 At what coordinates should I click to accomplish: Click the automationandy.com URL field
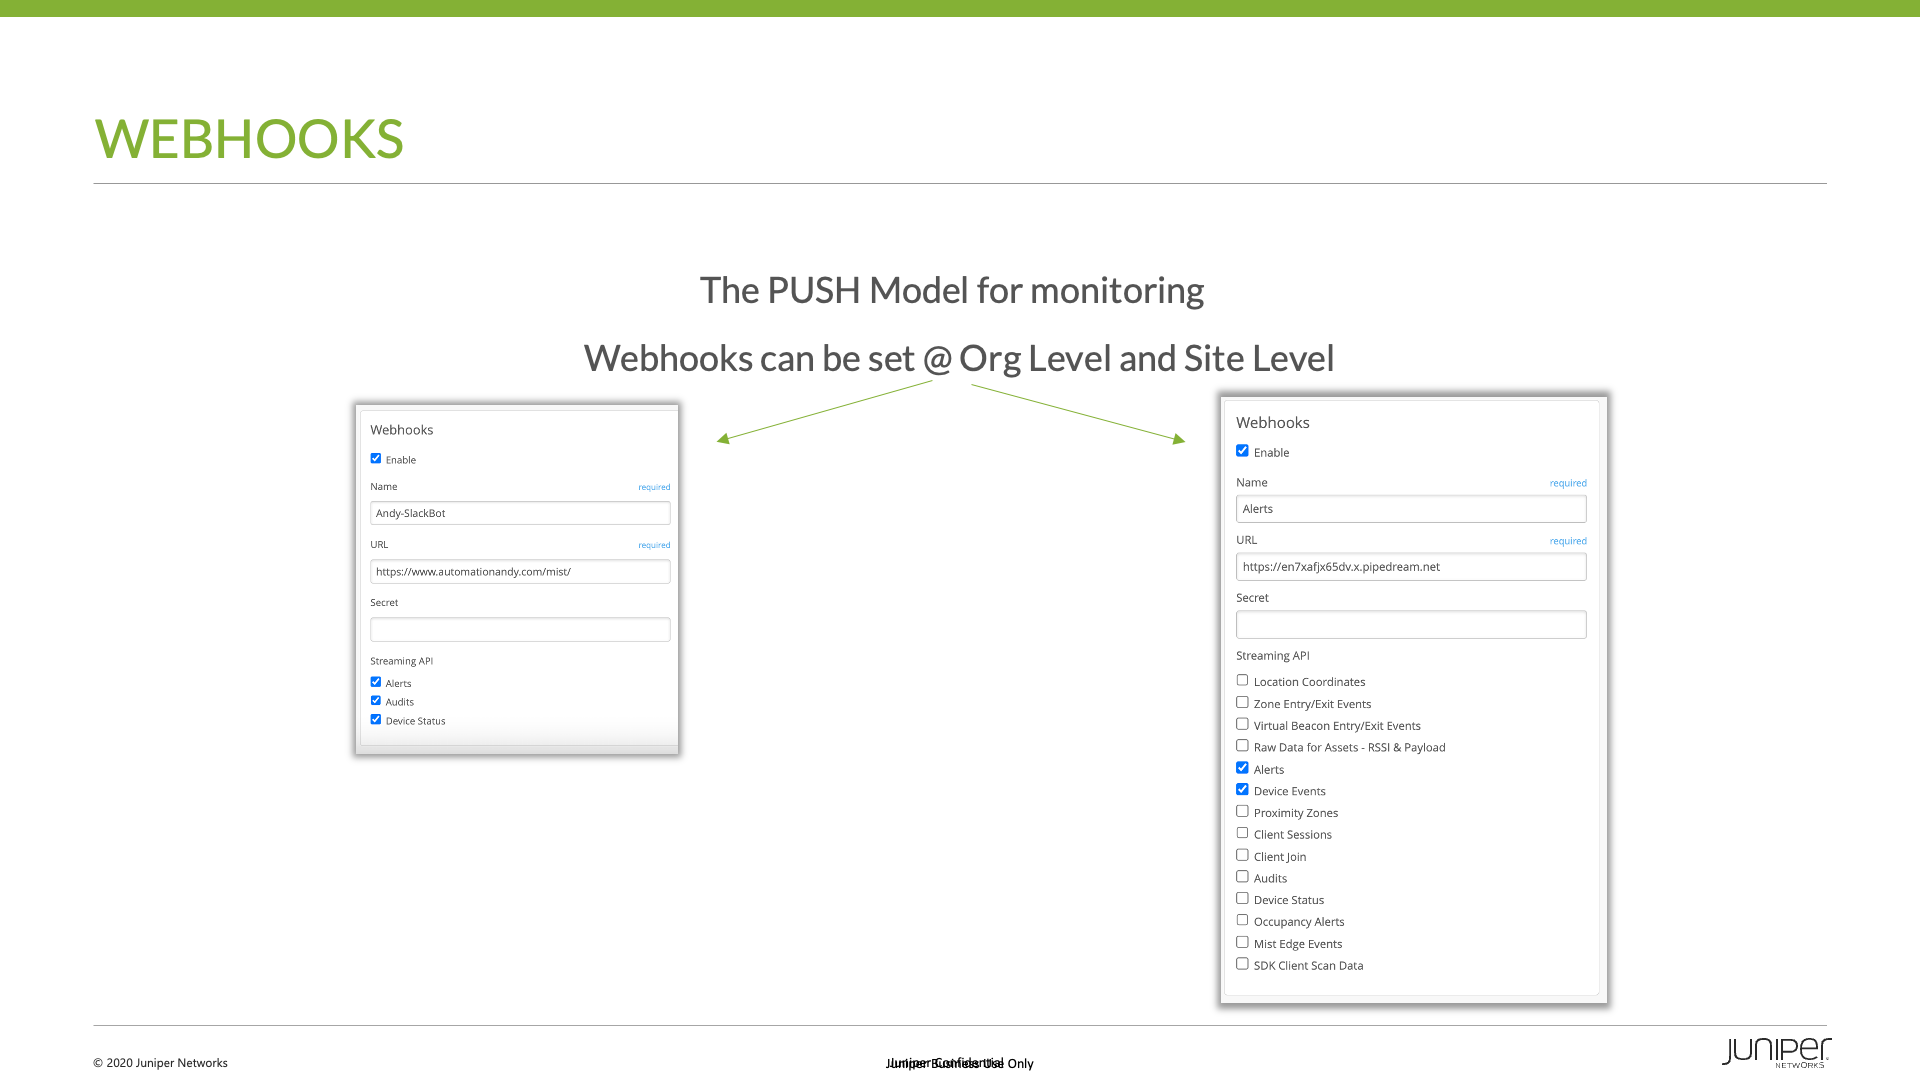520,571
